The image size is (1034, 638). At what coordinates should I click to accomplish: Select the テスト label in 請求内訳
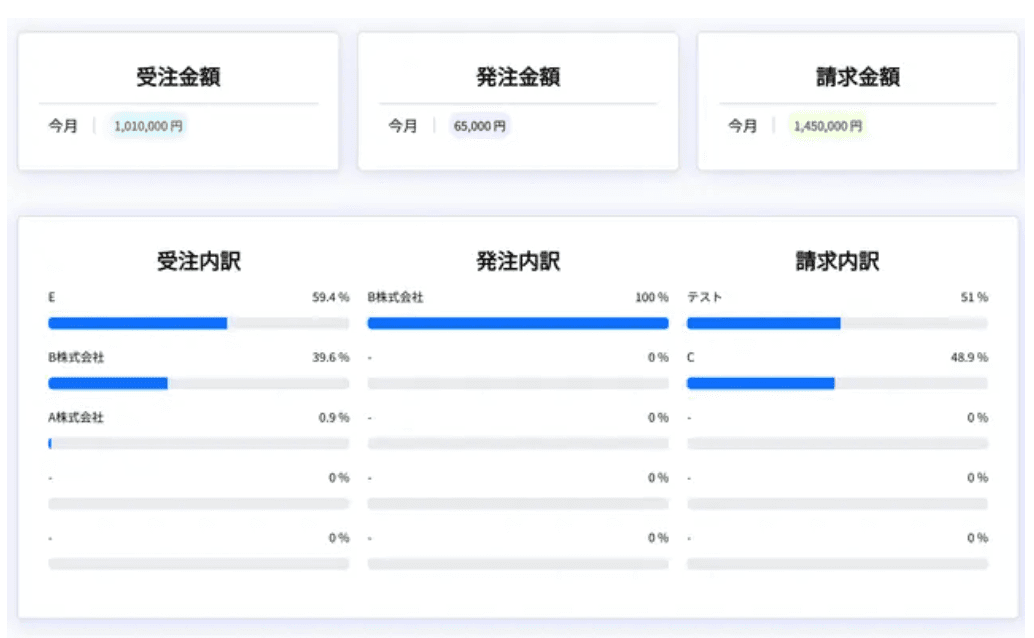tap(704, 297)
